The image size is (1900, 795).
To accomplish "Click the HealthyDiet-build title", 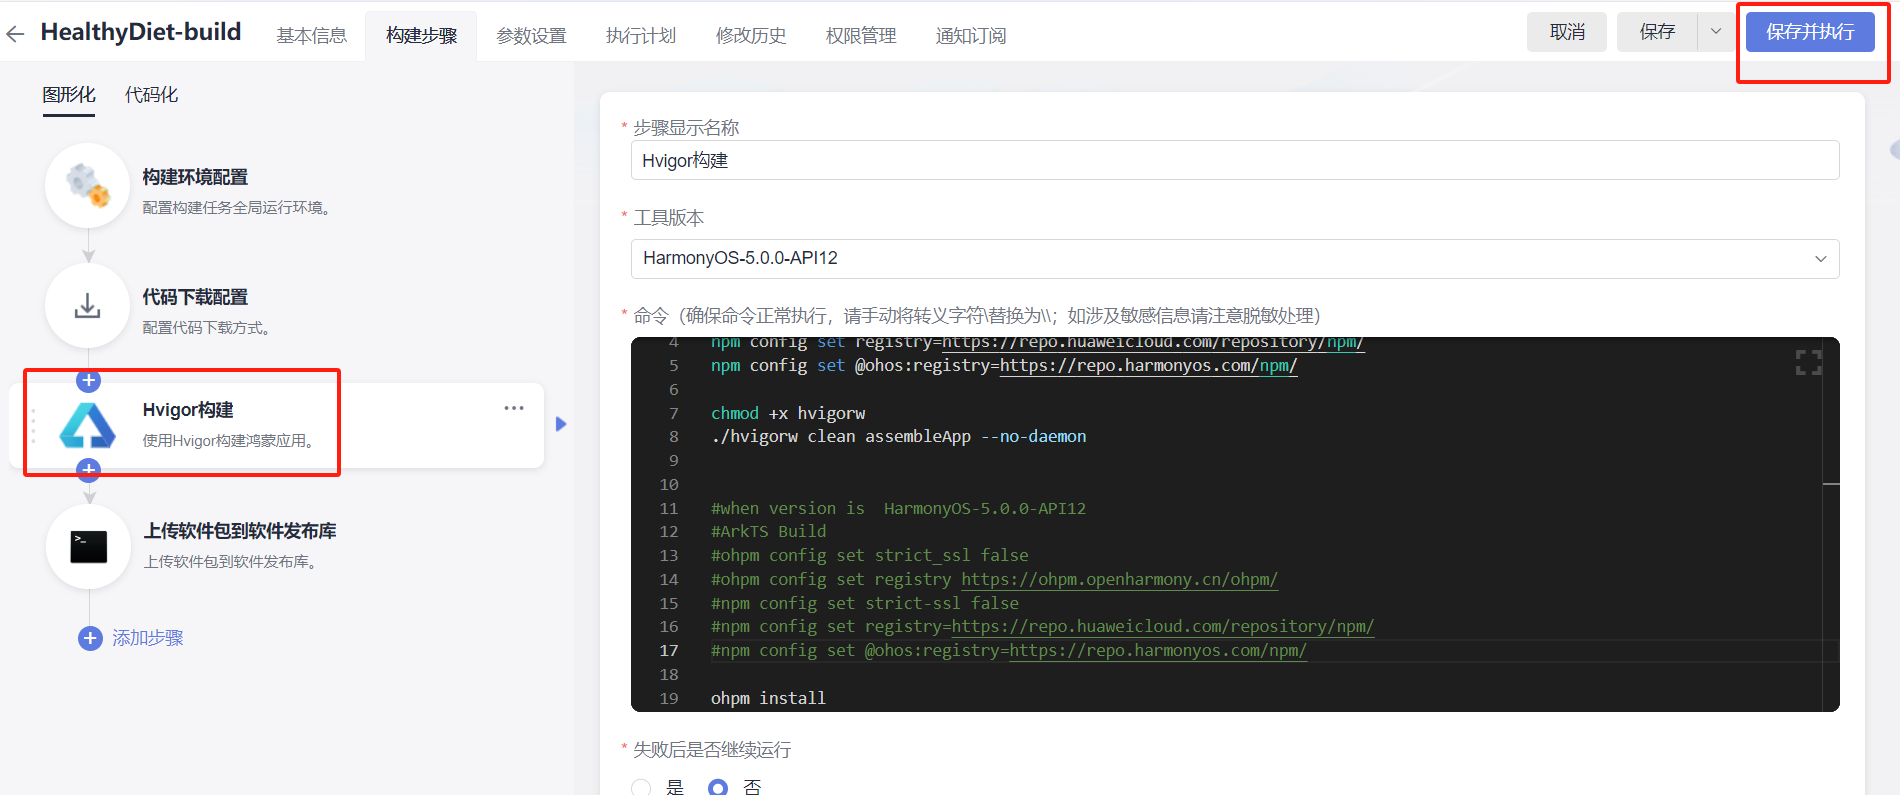I will 141,32.
